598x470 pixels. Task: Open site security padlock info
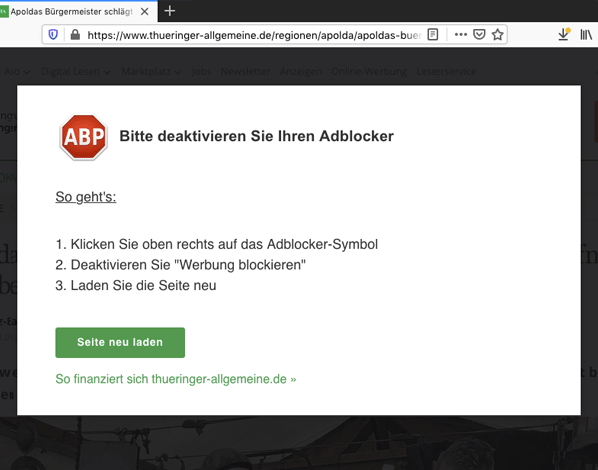tap(75, 35)
